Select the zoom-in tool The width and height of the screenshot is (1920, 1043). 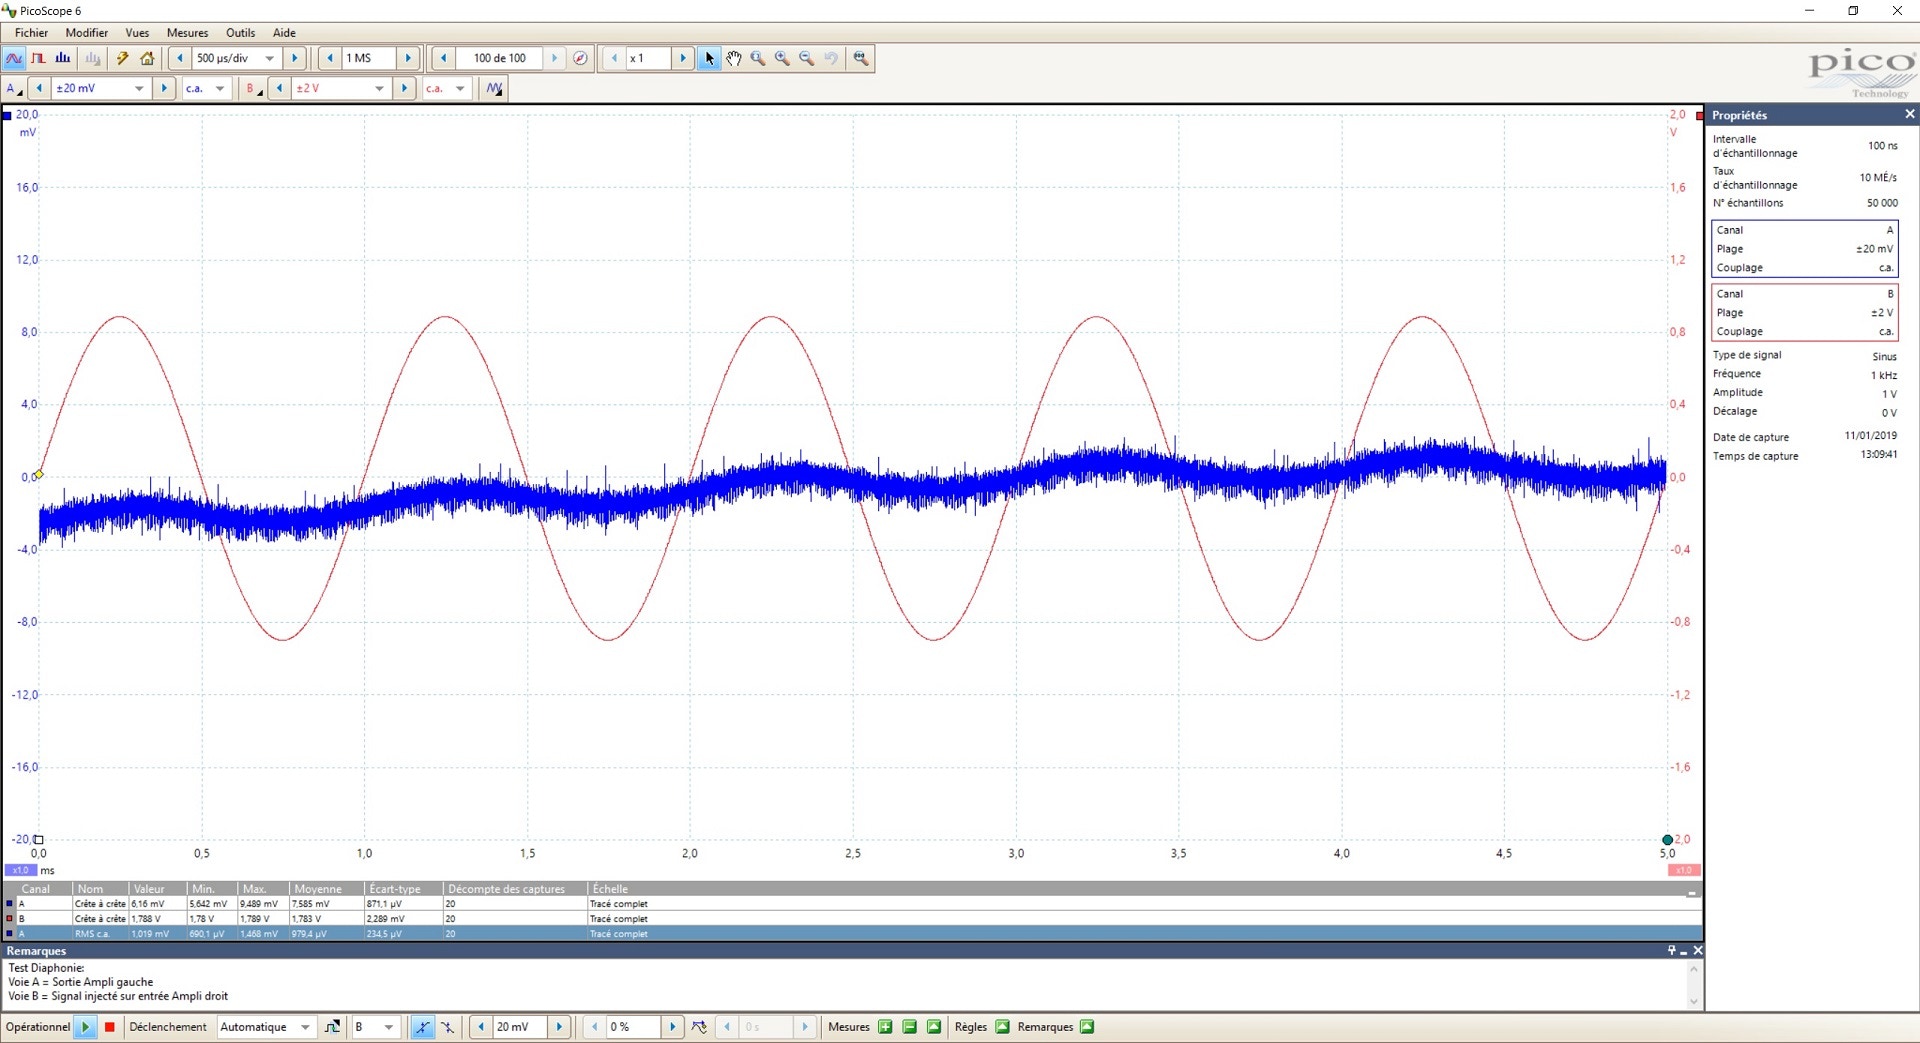[782, 58]
